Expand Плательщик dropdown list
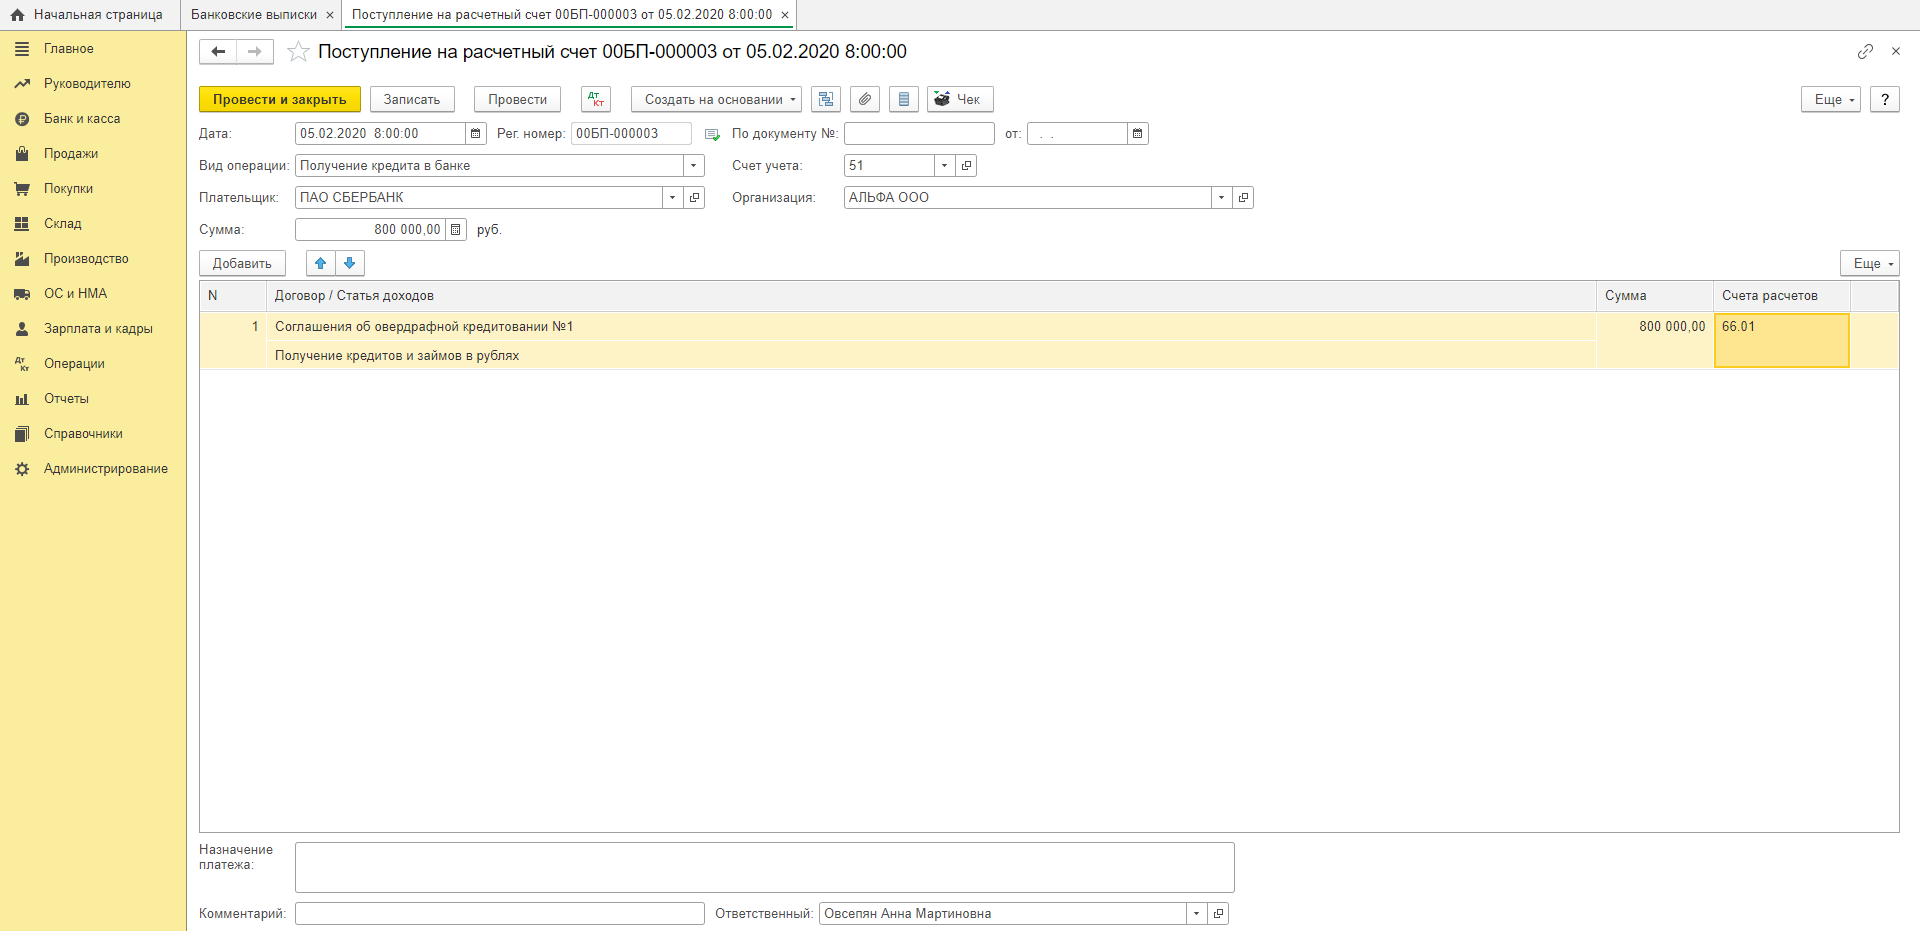 coord(673,197)
